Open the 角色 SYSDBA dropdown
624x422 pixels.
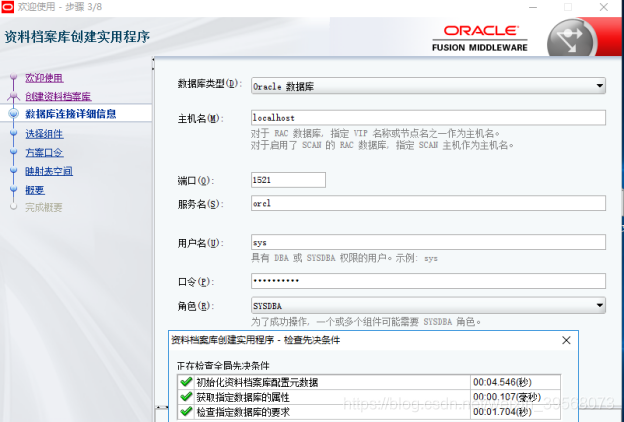point(428,306)
